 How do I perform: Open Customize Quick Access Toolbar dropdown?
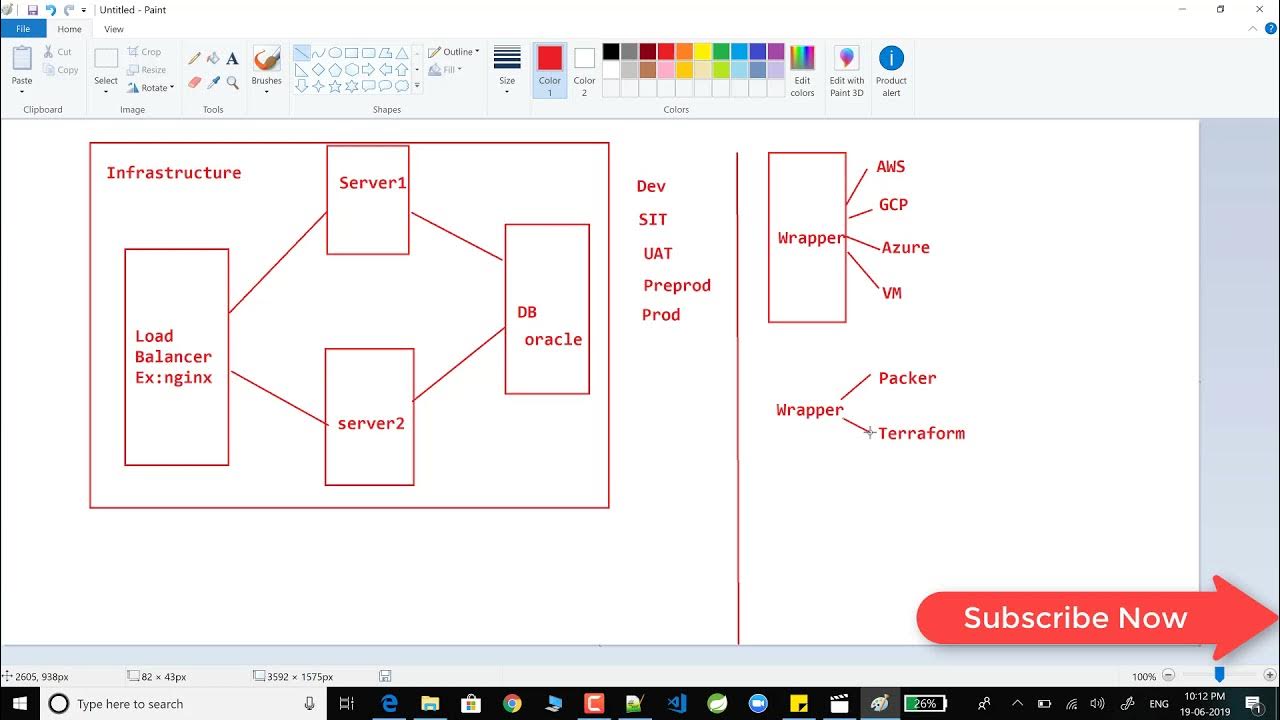point(84,10)
